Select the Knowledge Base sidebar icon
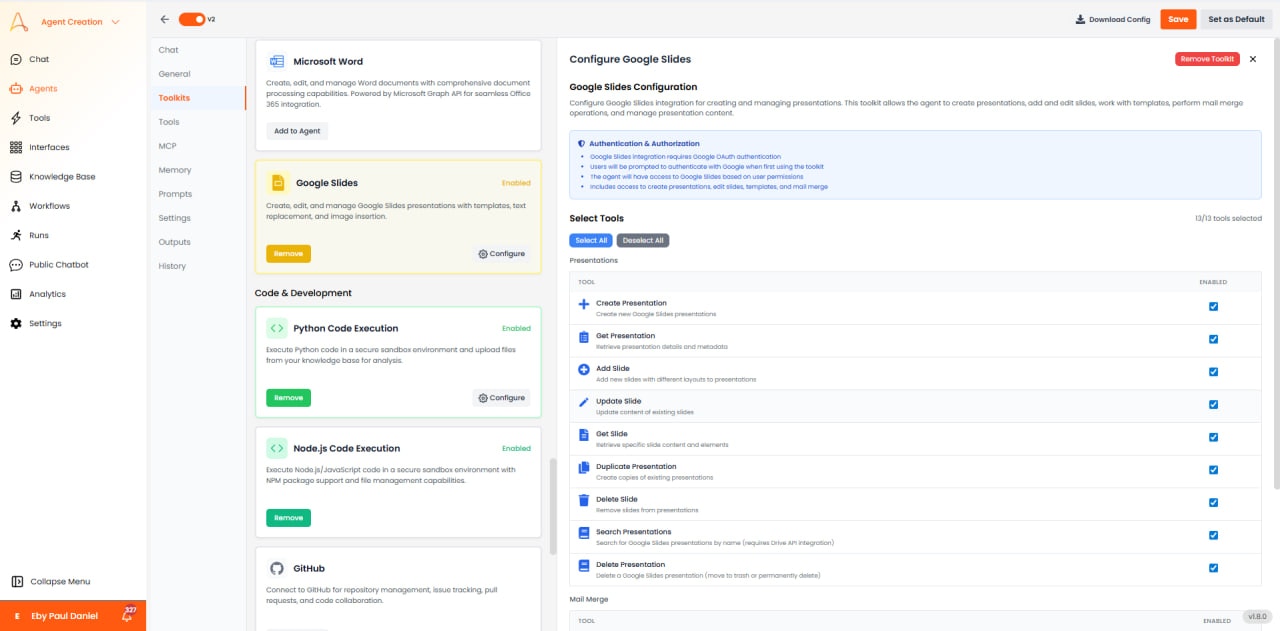This screenshot has height=631, width=1280. (x=15, y=176)
